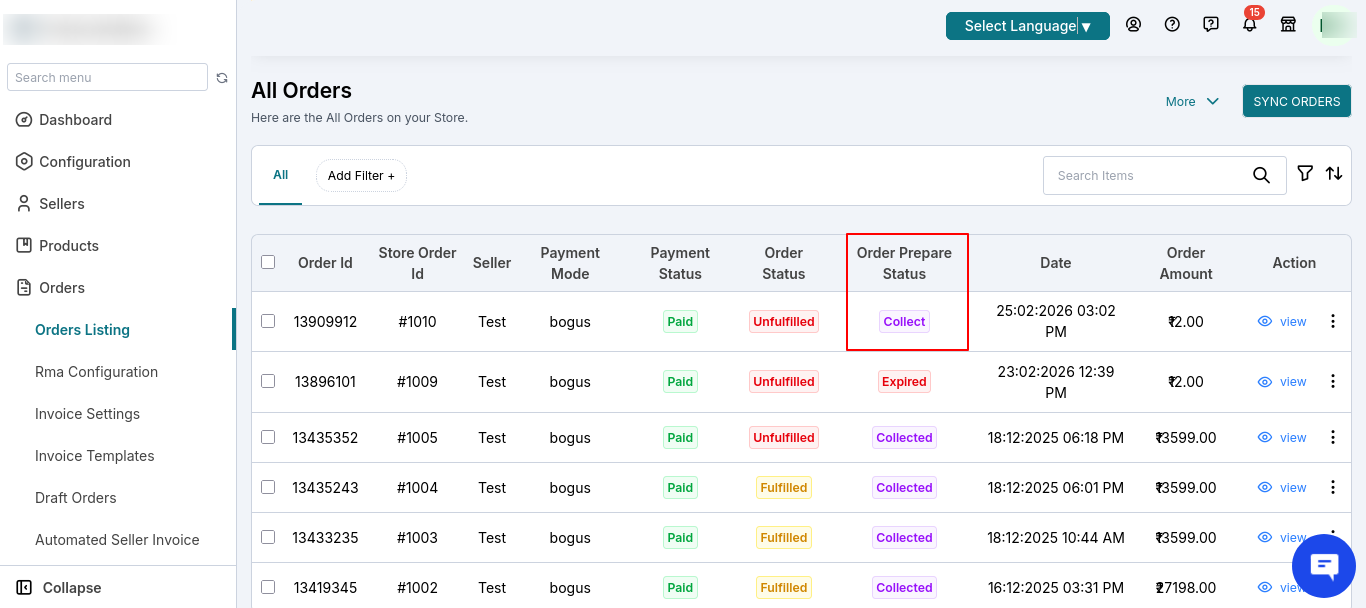Open the store front icon in header
This screenshot has height=608, width=1366.
(1289, 25)
